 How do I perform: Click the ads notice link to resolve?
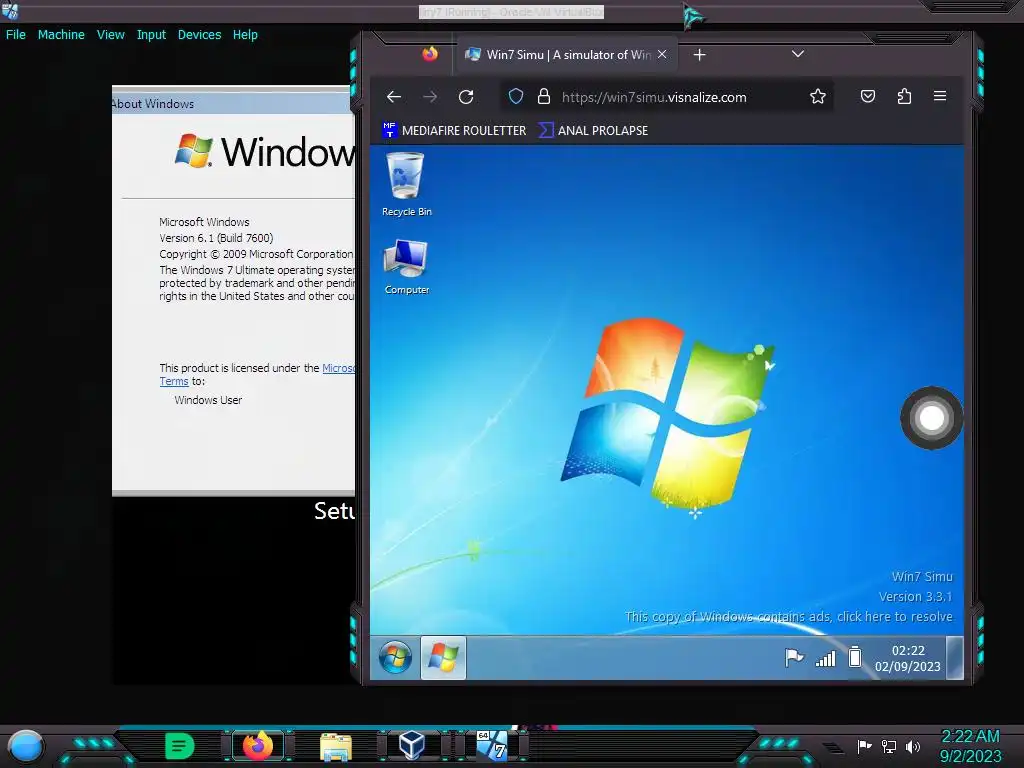788,616
